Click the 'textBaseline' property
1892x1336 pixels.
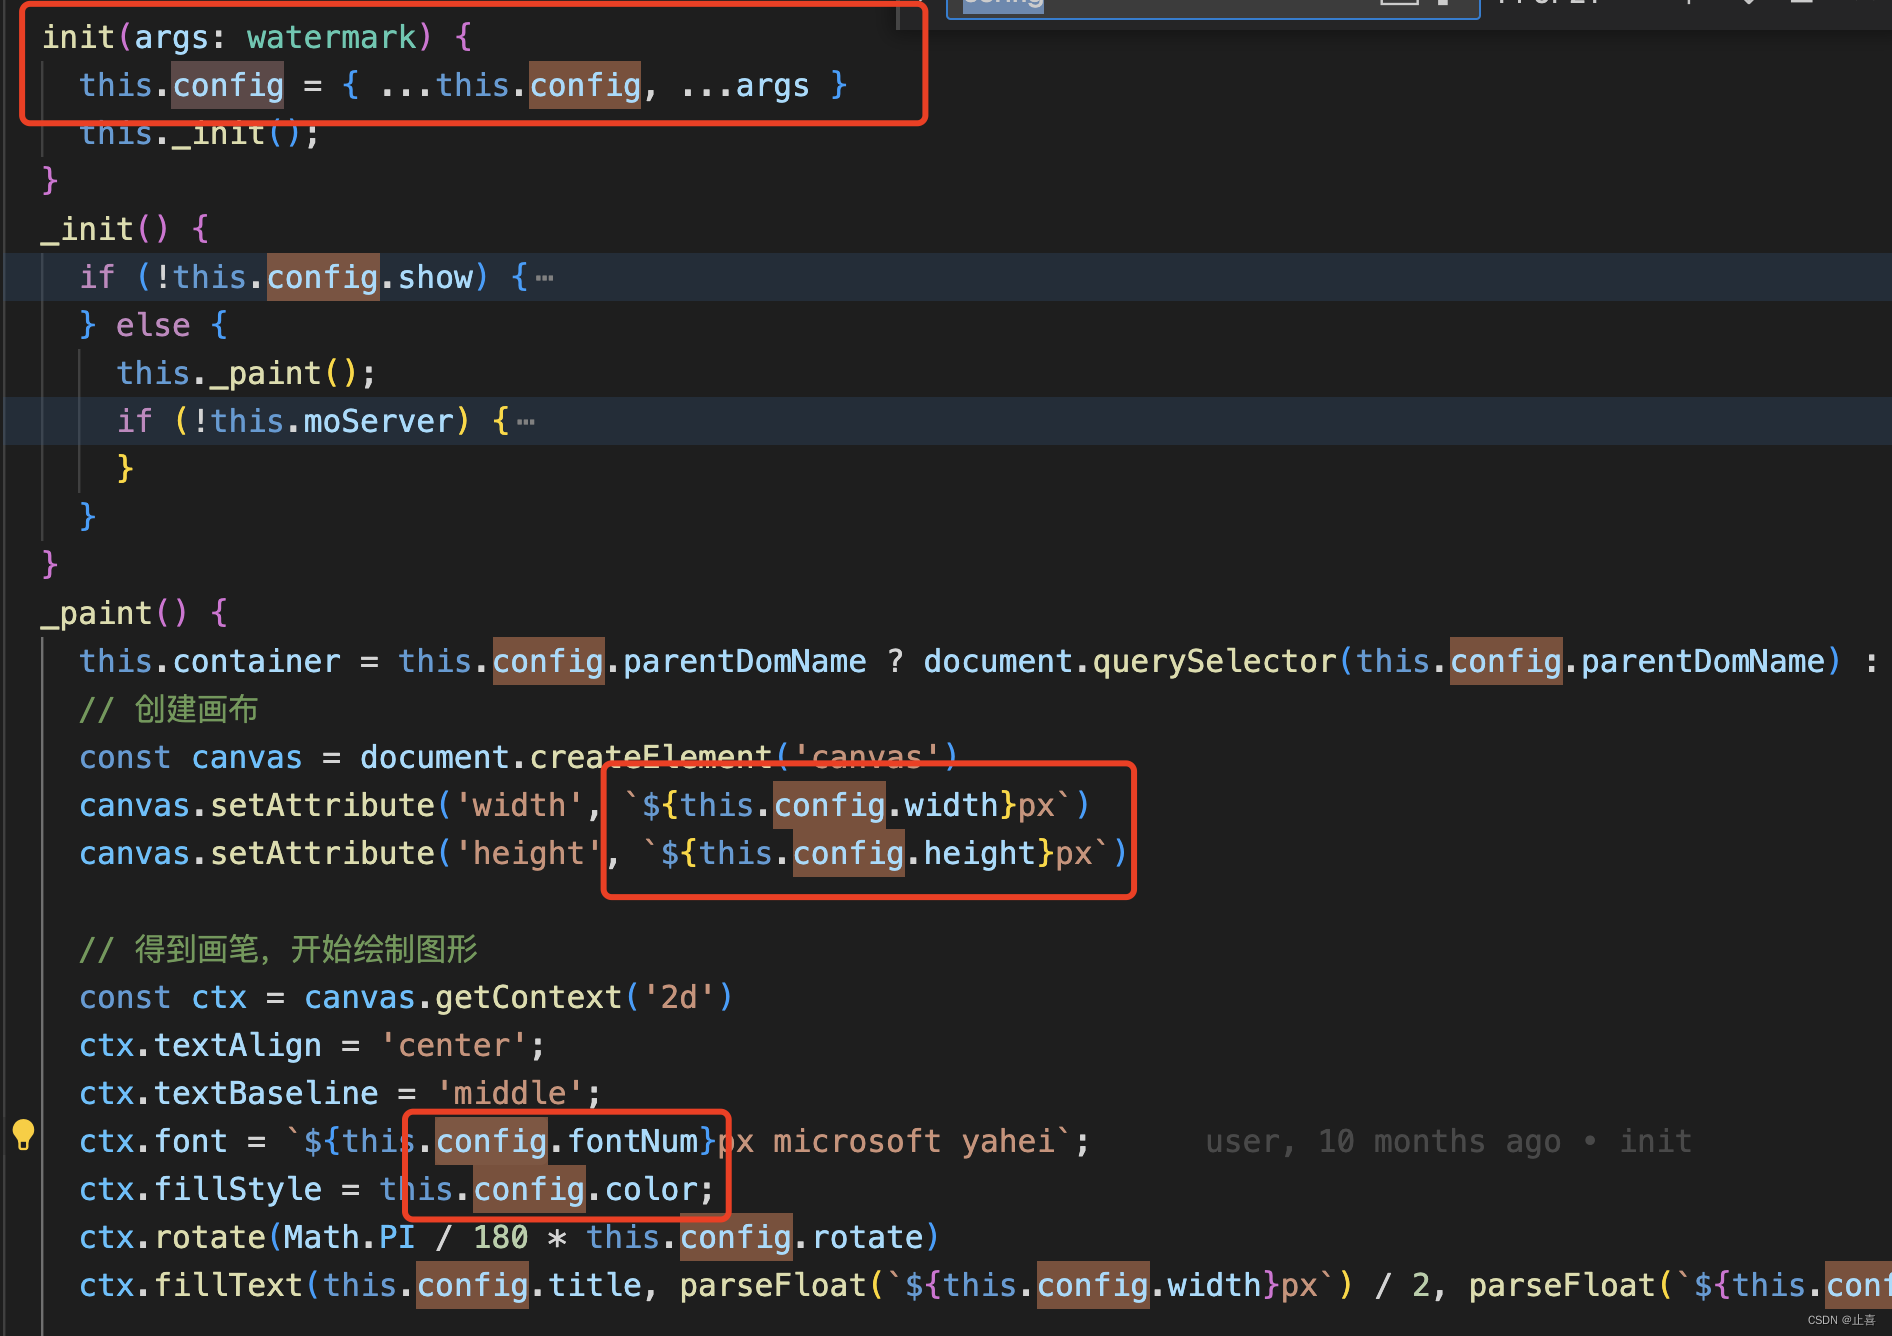click(266, 1093)
